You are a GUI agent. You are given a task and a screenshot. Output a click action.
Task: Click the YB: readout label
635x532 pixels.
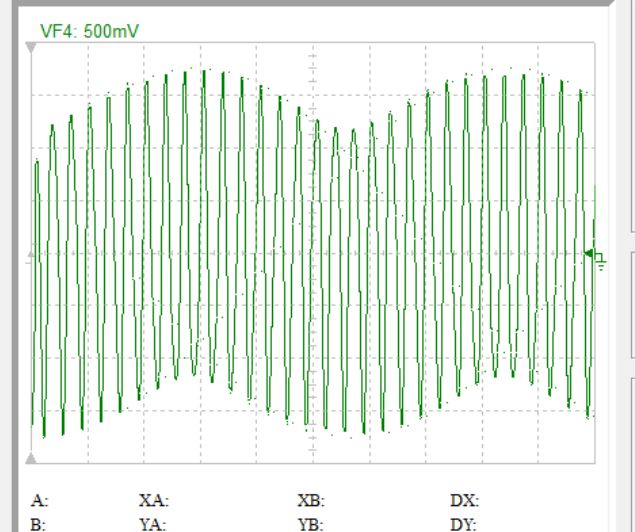click(x=310, y=525)
